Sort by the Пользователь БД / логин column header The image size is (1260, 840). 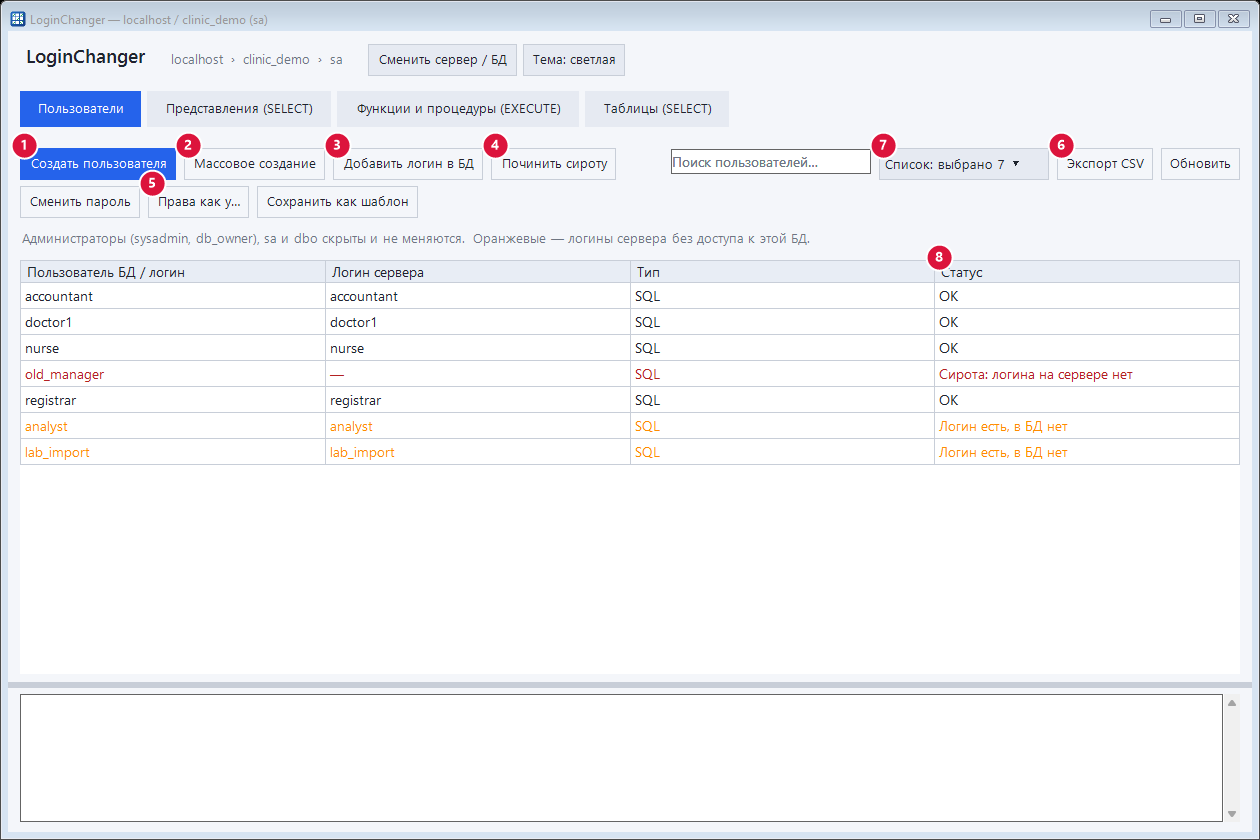click(x=173, y=272)
